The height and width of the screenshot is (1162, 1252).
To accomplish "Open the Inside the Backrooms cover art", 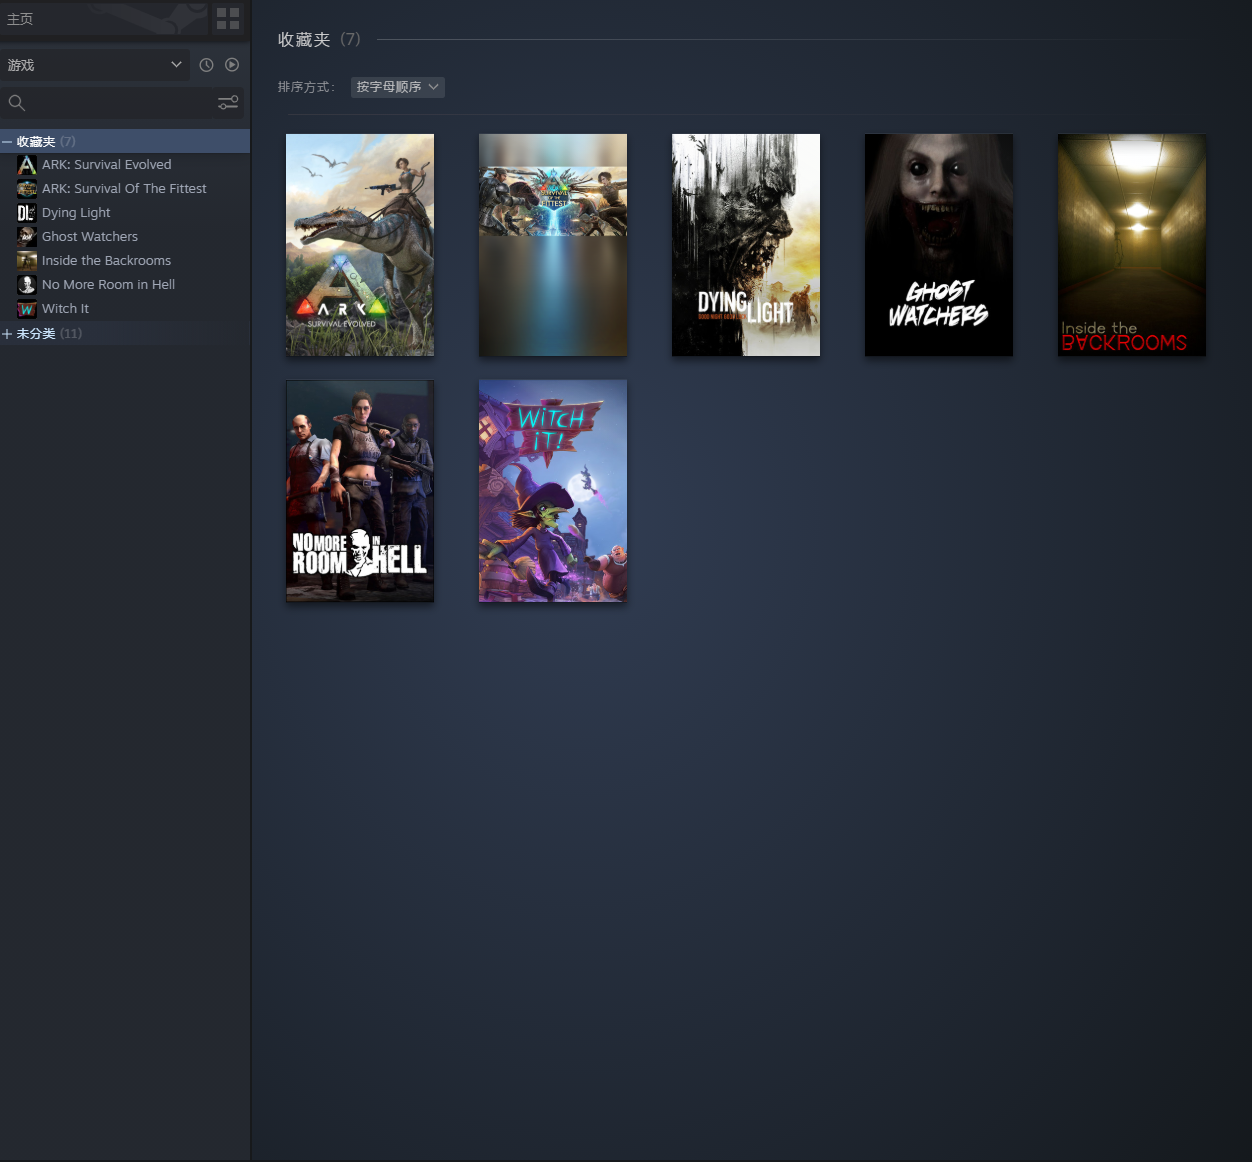I will [x=1132, y=245].
